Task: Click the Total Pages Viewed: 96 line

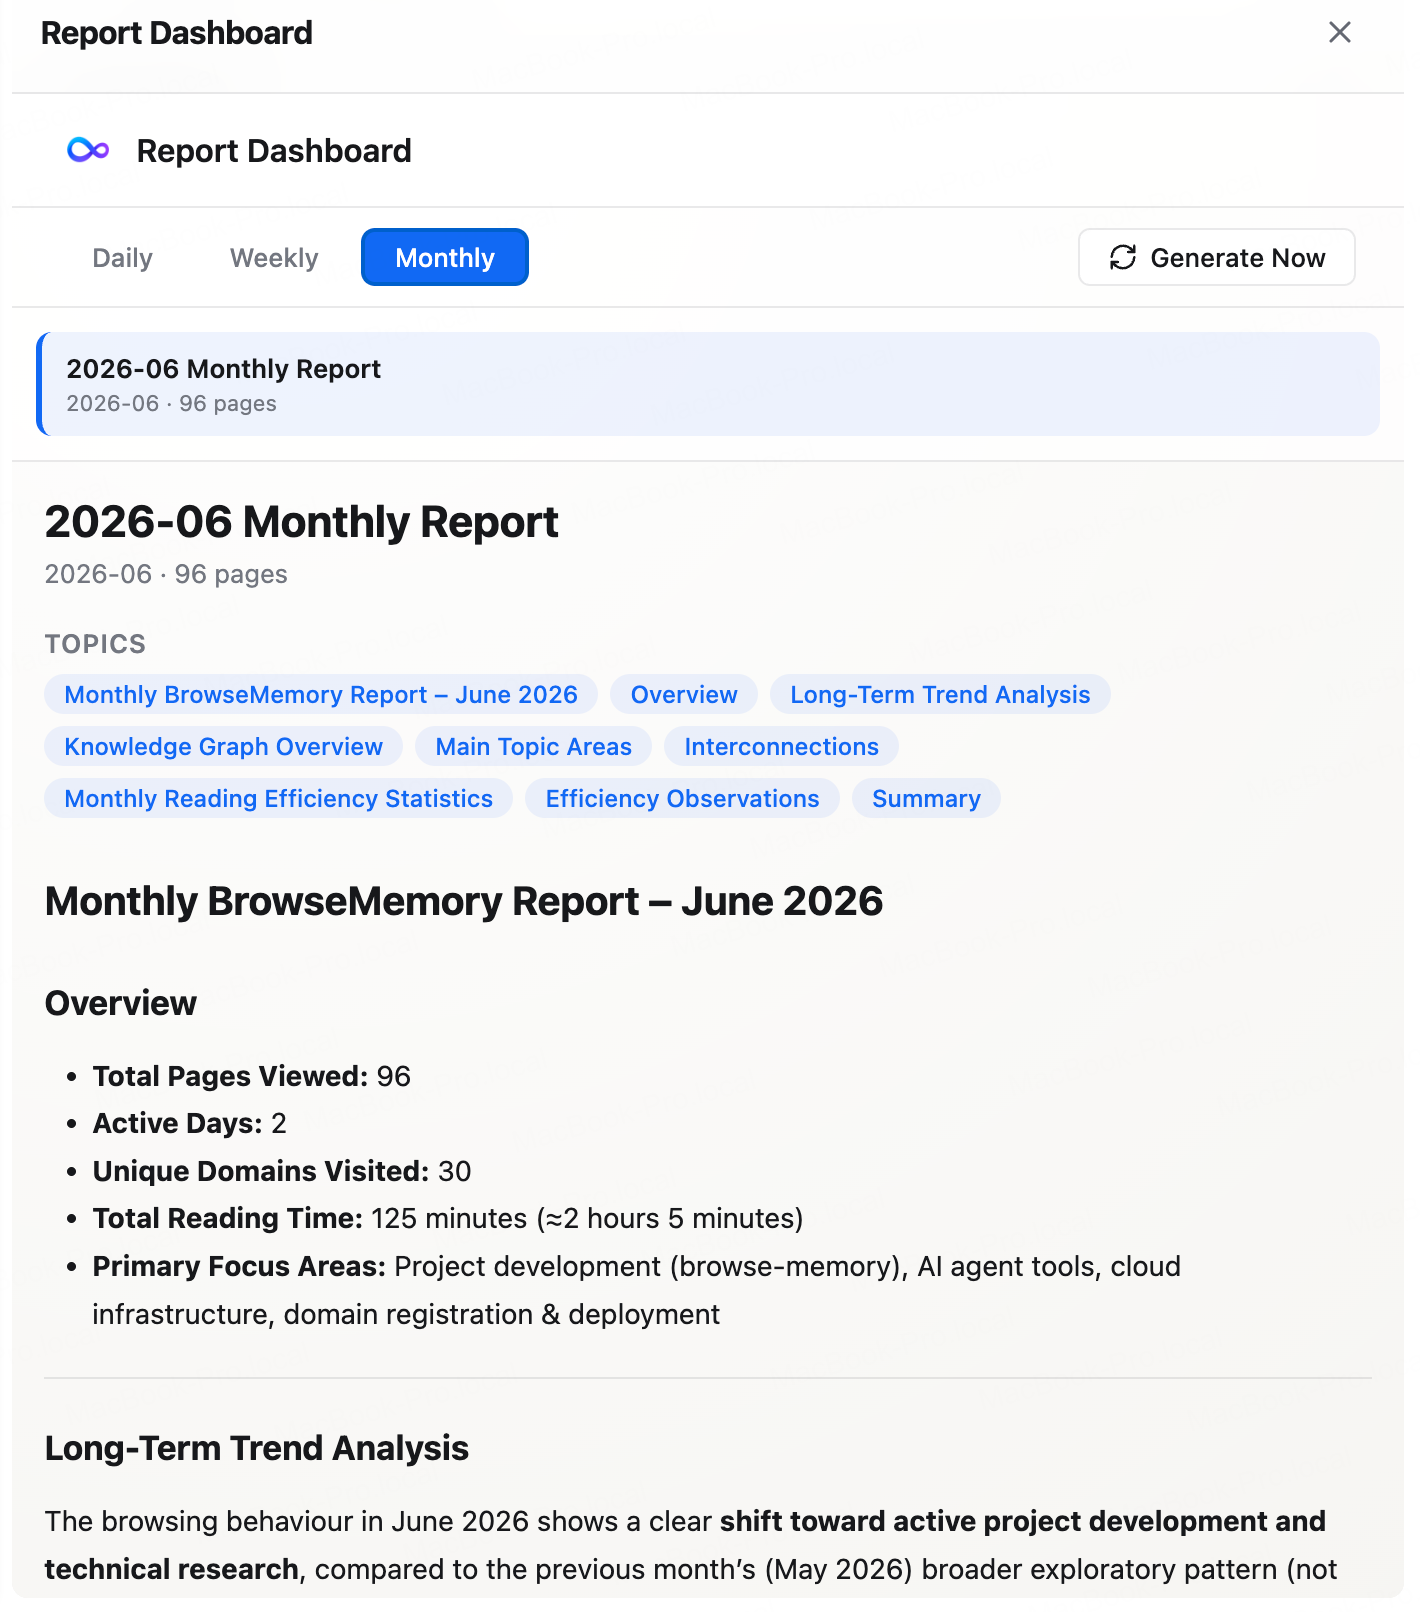Action: pyautogui.click(x=252, y=1076)
